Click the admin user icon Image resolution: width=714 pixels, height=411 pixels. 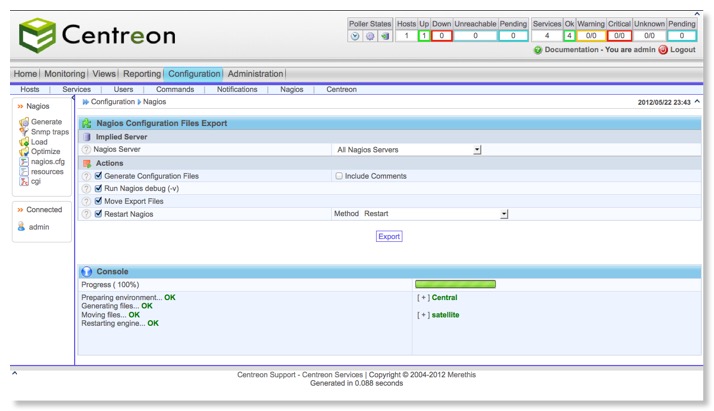(x=21, y=226)
